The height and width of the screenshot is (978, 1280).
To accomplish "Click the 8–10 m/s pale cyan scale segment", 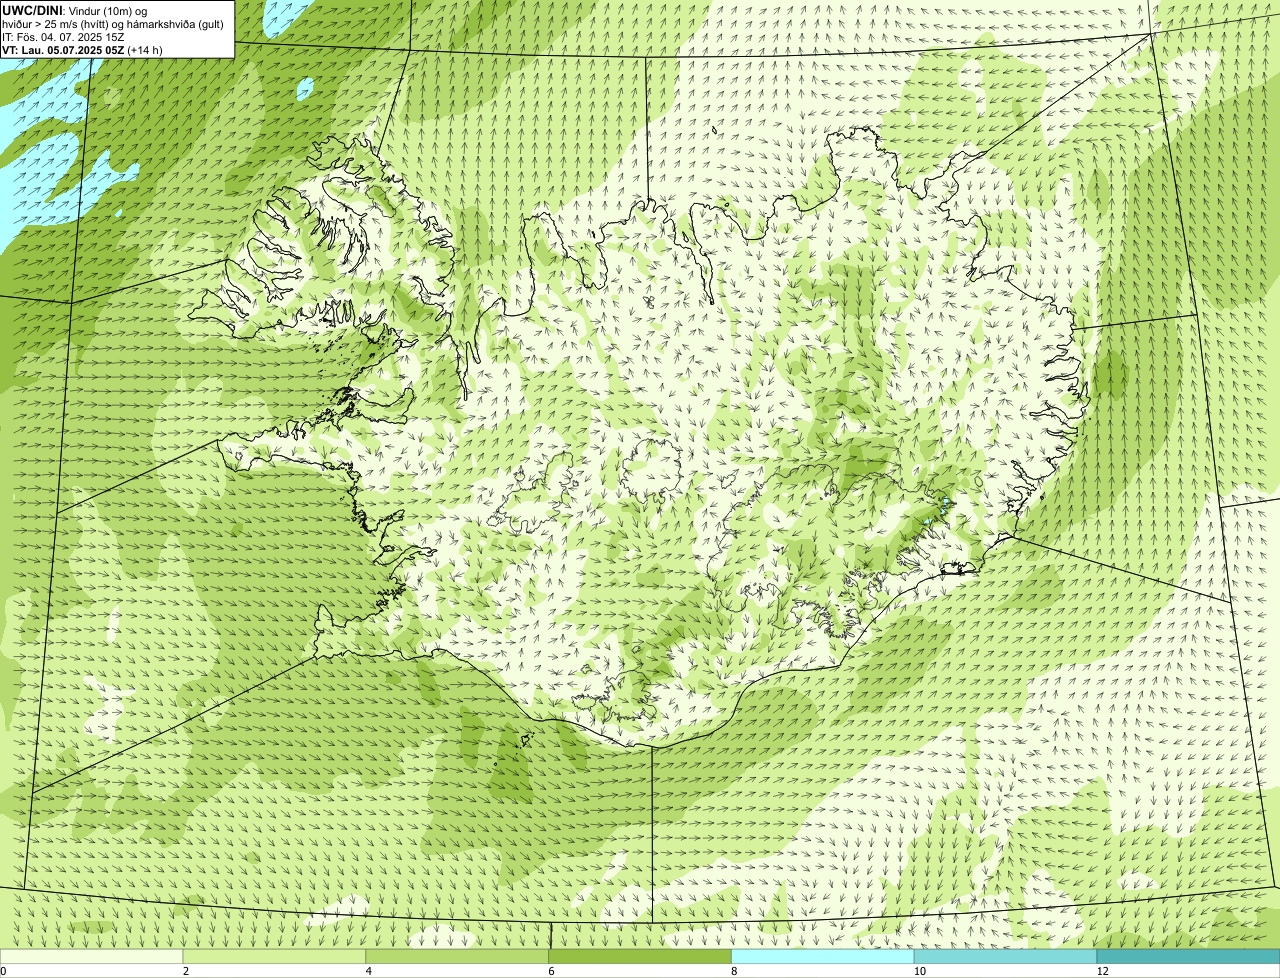I will 823,957.
